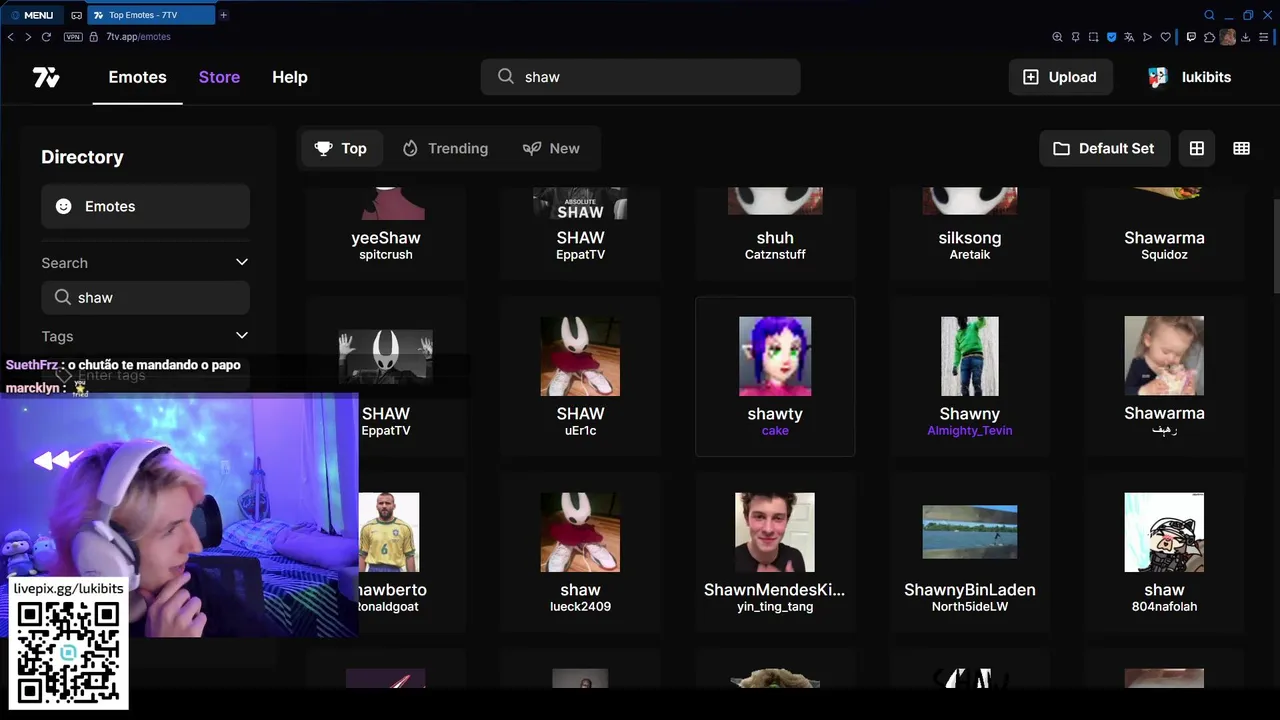Switch to the compact grid view icon

[1242, 148]
